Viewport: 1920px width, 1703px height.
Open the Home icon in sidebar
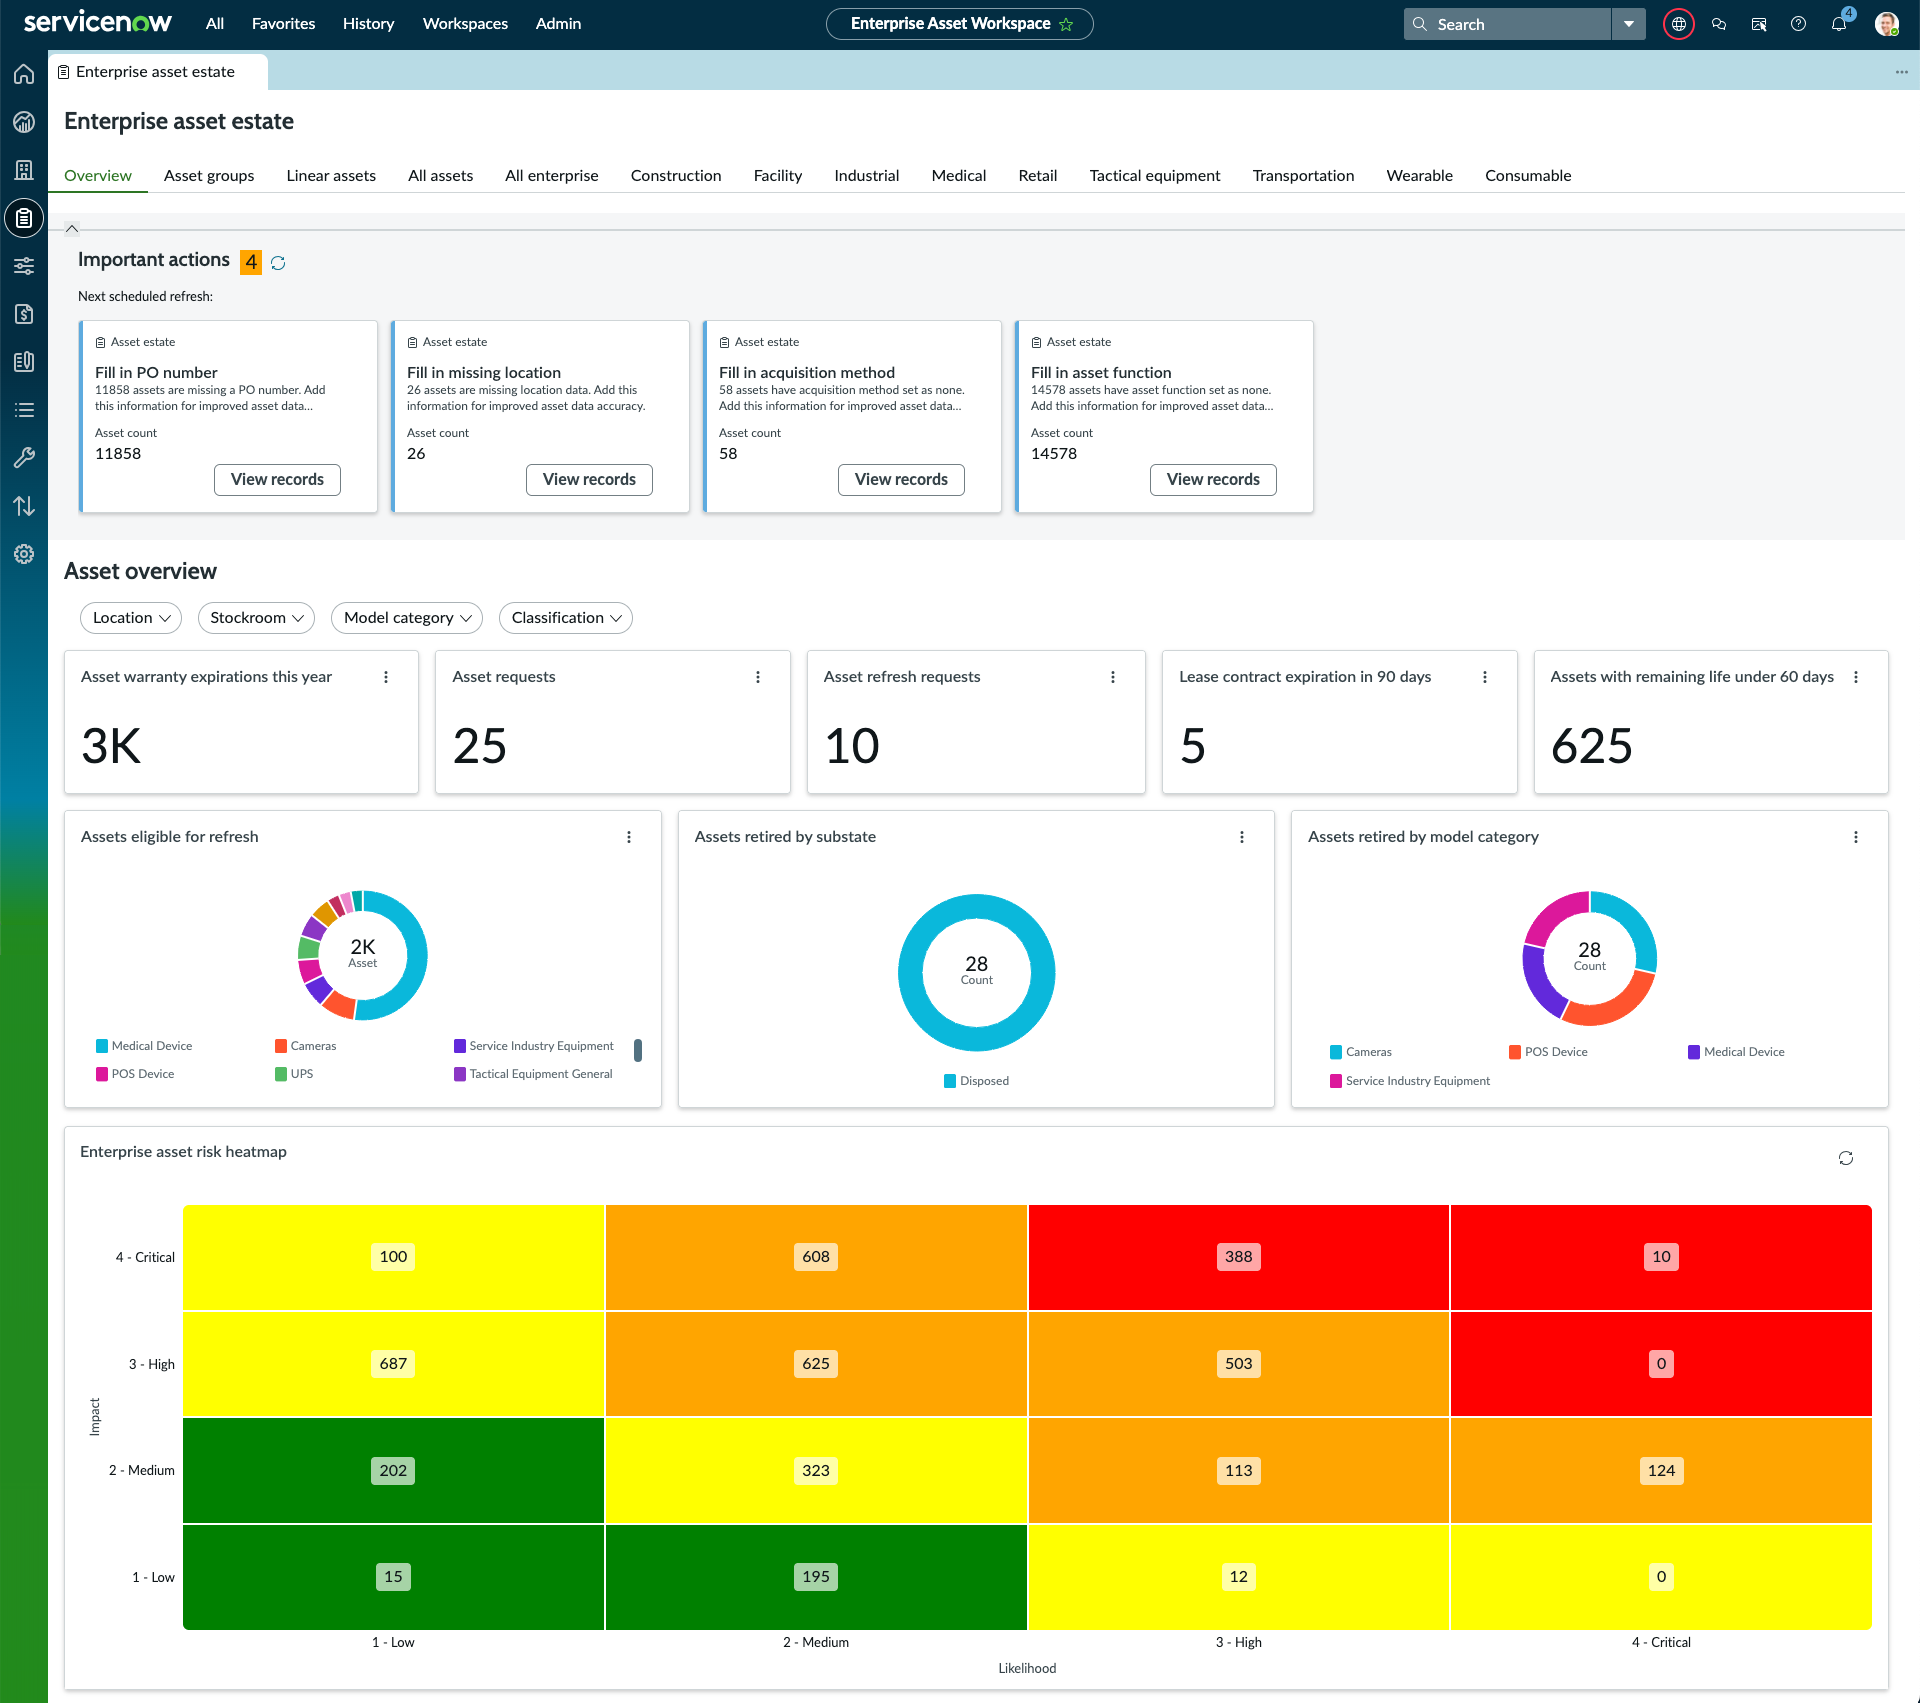pyautogui.click(x=24, y=74)
